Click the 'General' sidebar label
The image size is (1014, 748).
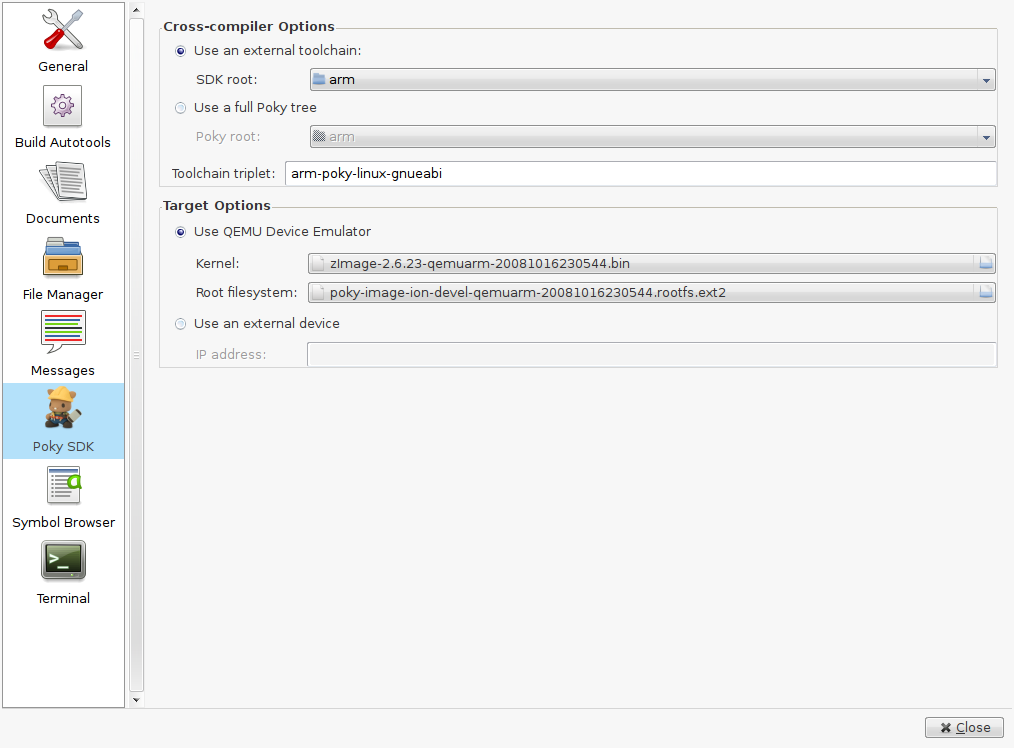coord(63,67)
